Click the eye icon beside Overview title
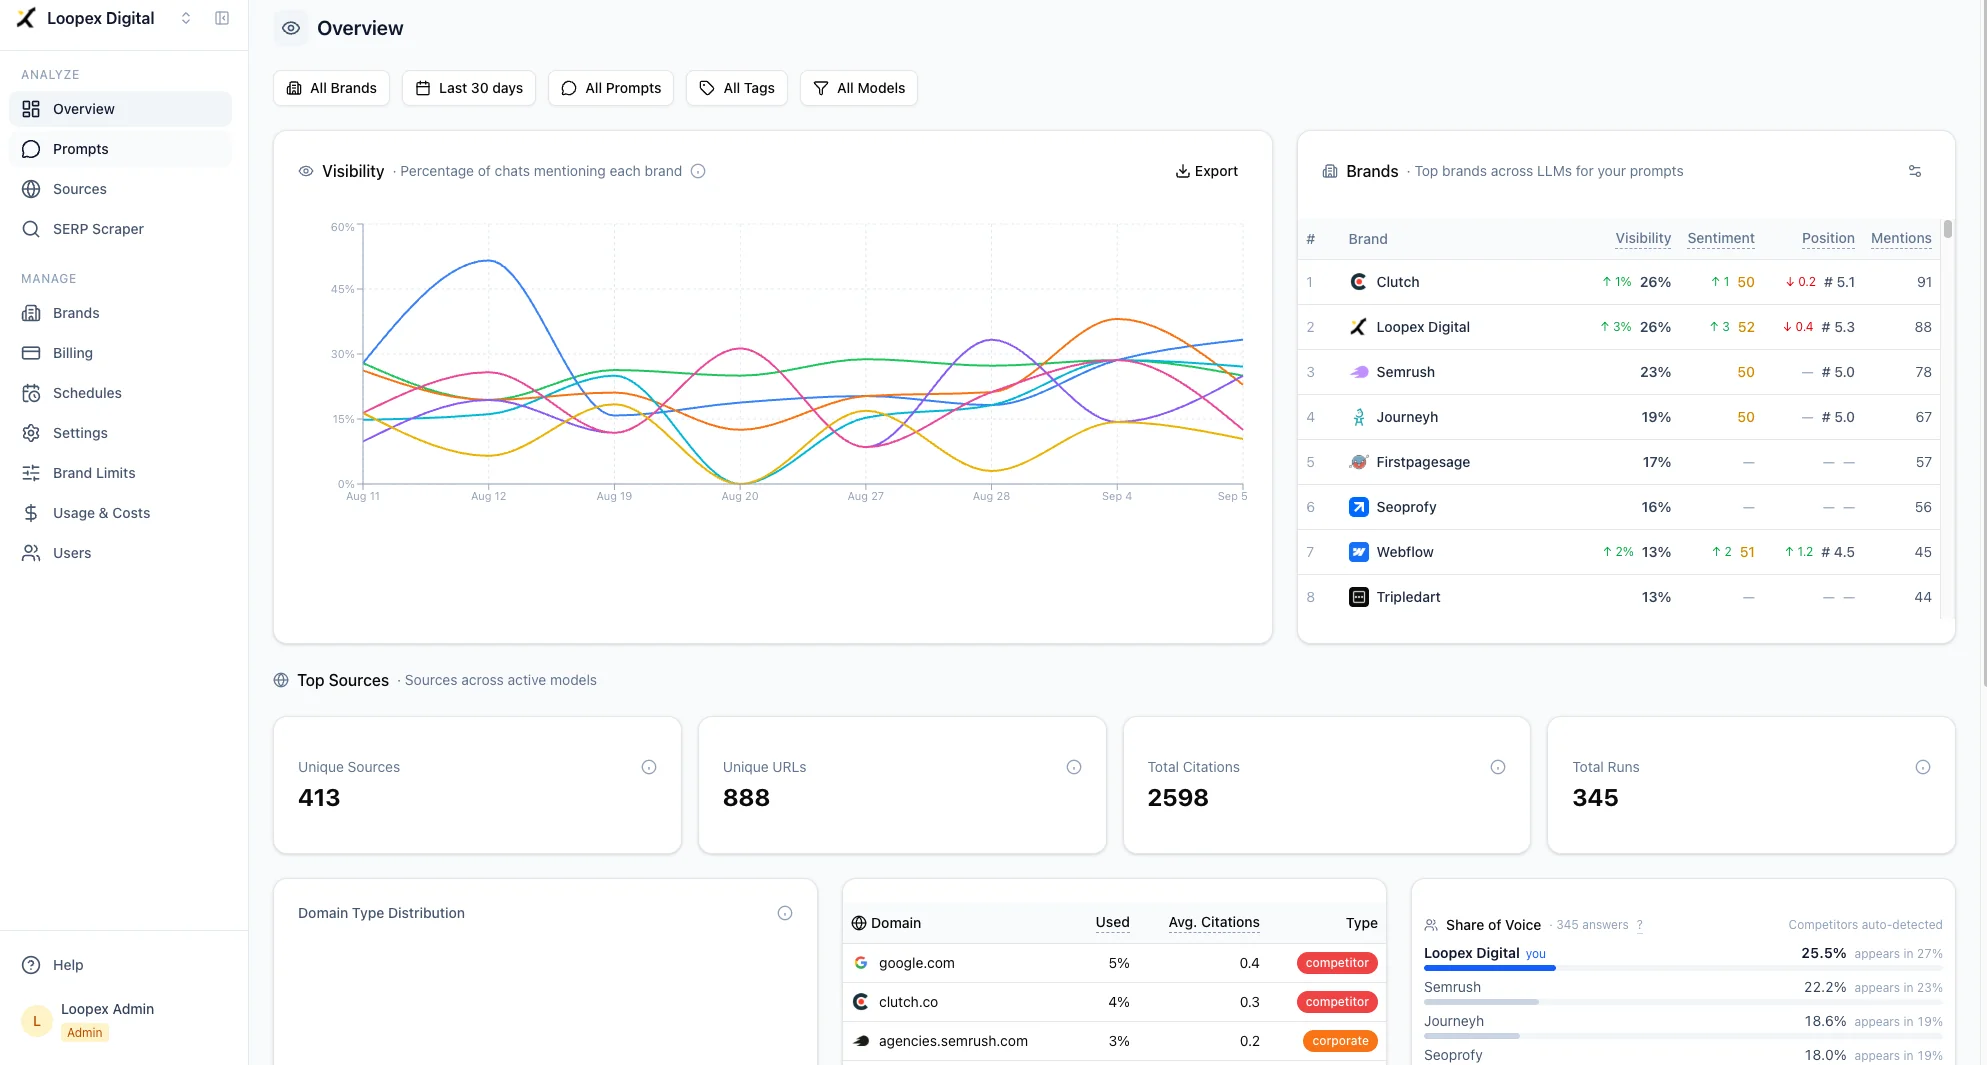 tap(291, 28)
